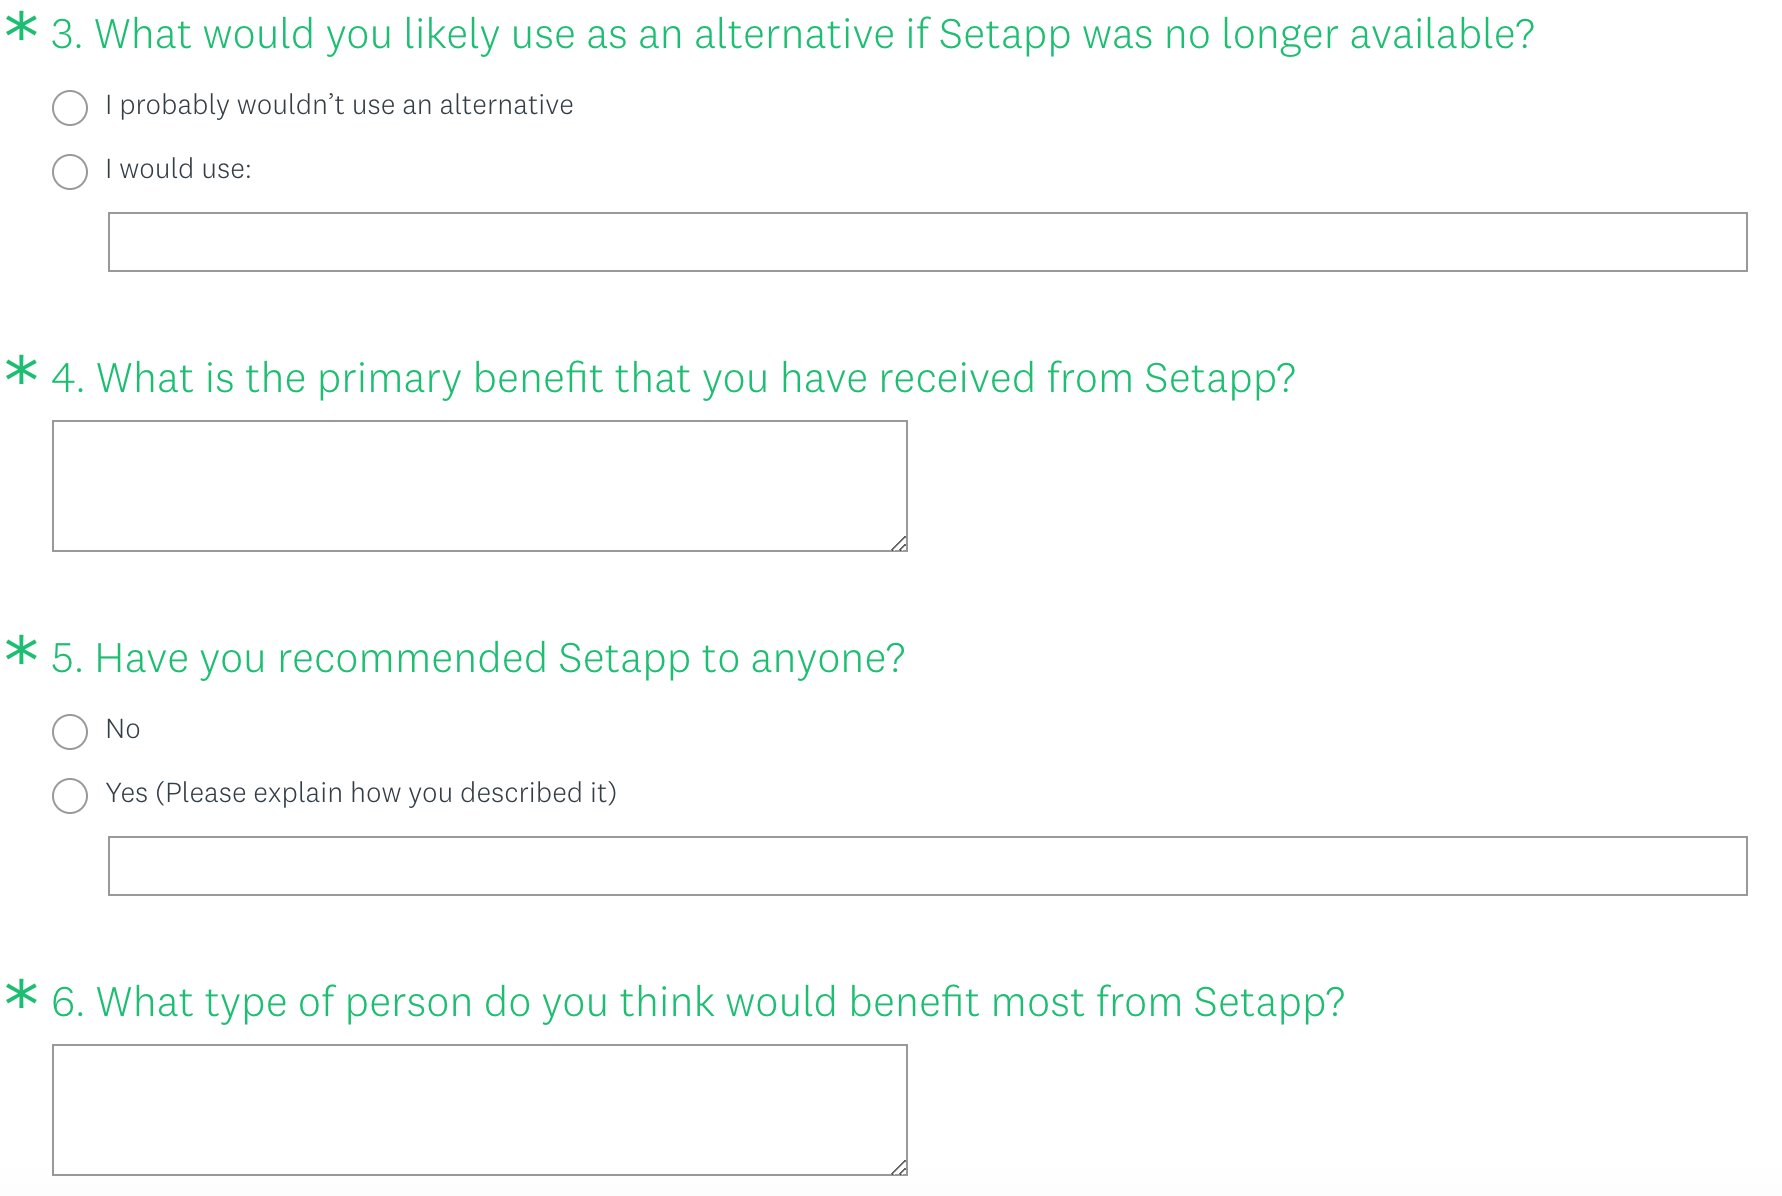Viewport: 1782px width, 1196px height.
Task: Click question 6 heading about type of person
Action: pyautogui.click(x=698, y=1003)
